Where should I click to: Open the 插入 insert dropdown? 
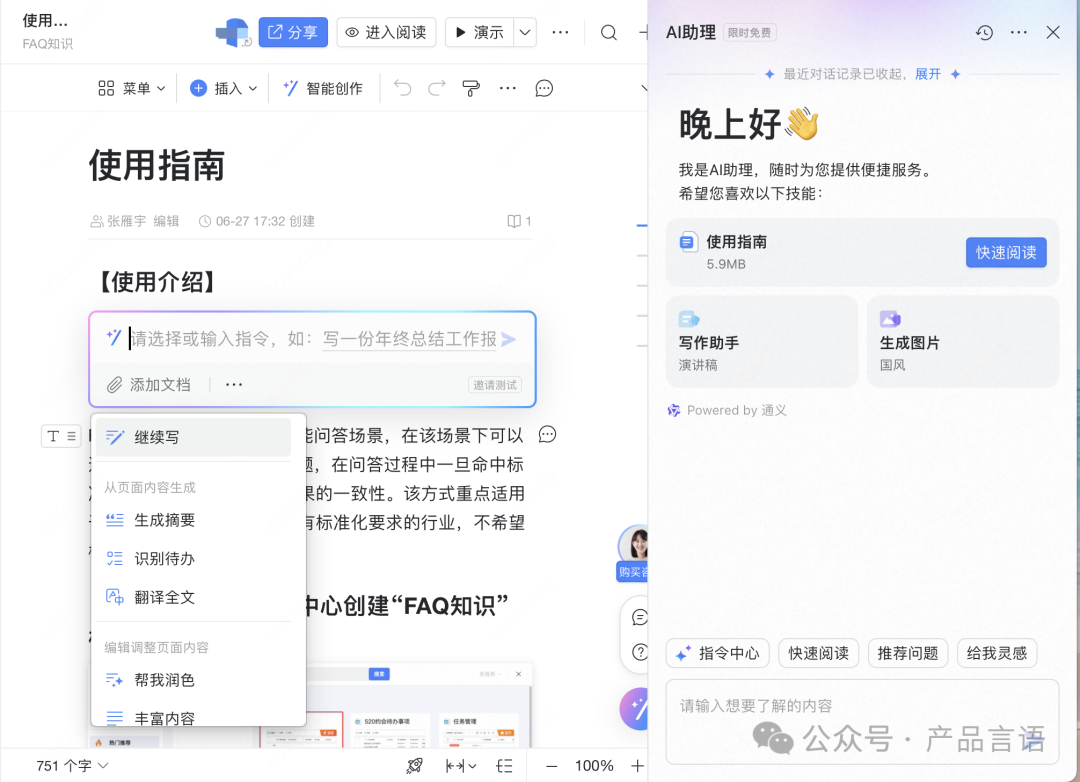(222, 88)
